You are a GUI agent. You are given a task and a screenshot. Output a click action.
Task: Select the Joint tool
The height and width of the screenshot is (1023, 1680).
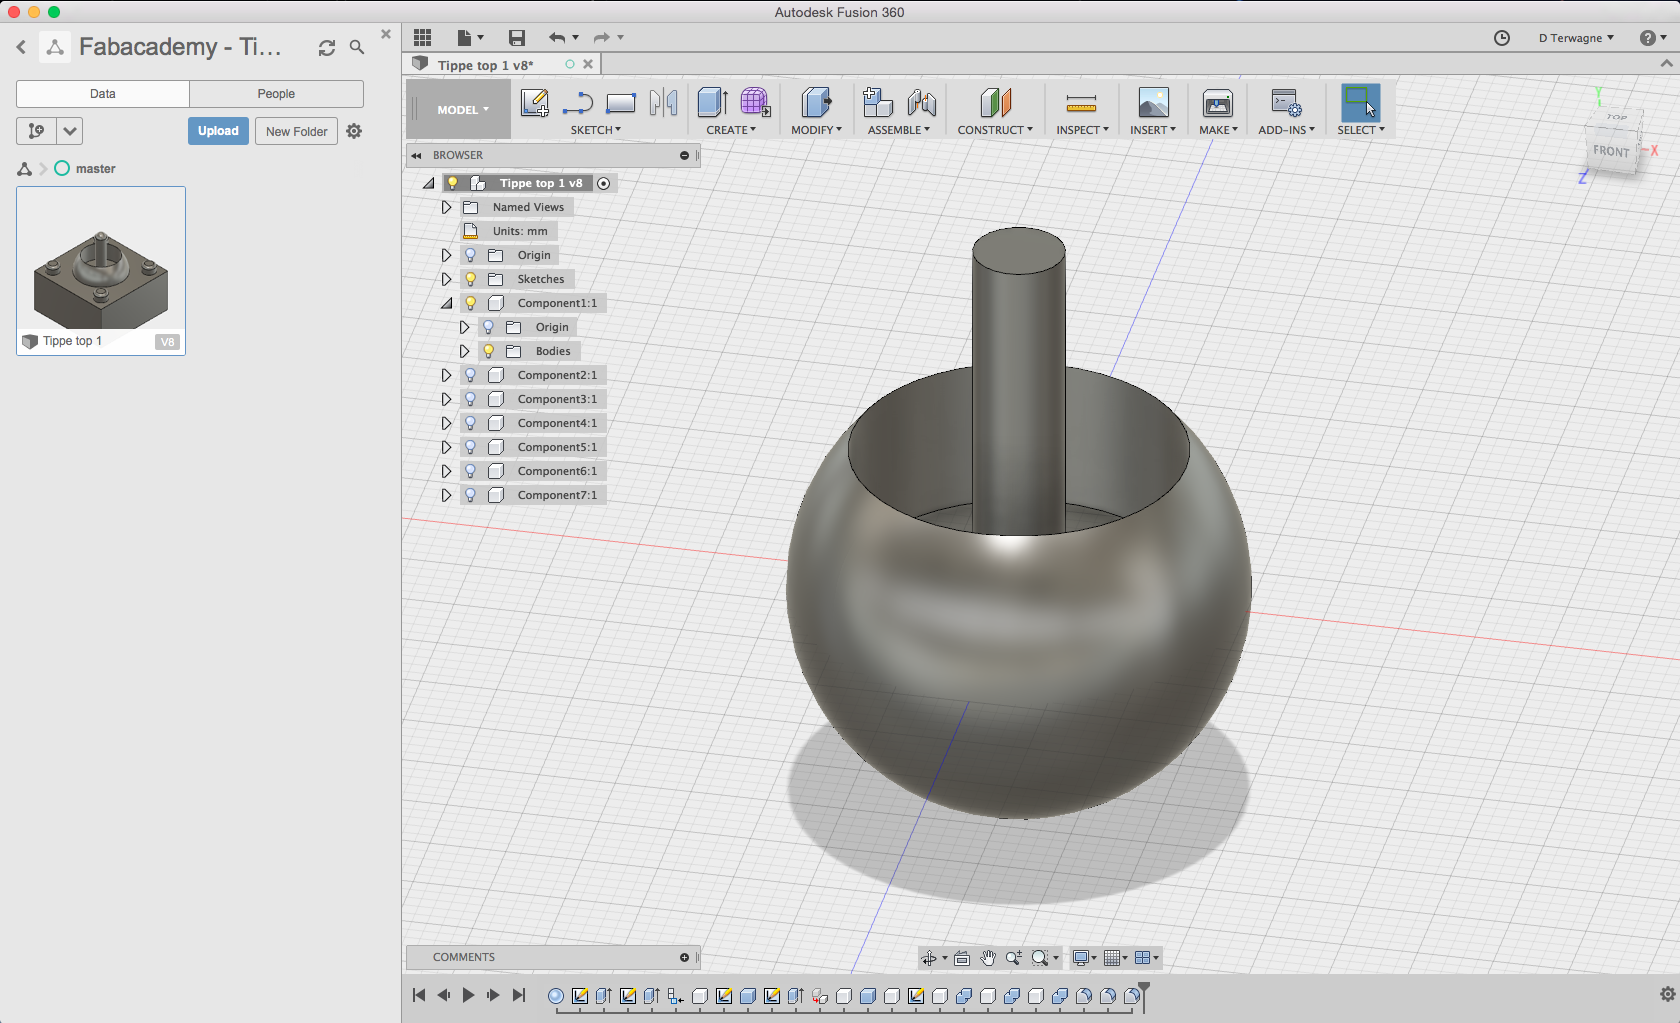[x=922, y=103]
